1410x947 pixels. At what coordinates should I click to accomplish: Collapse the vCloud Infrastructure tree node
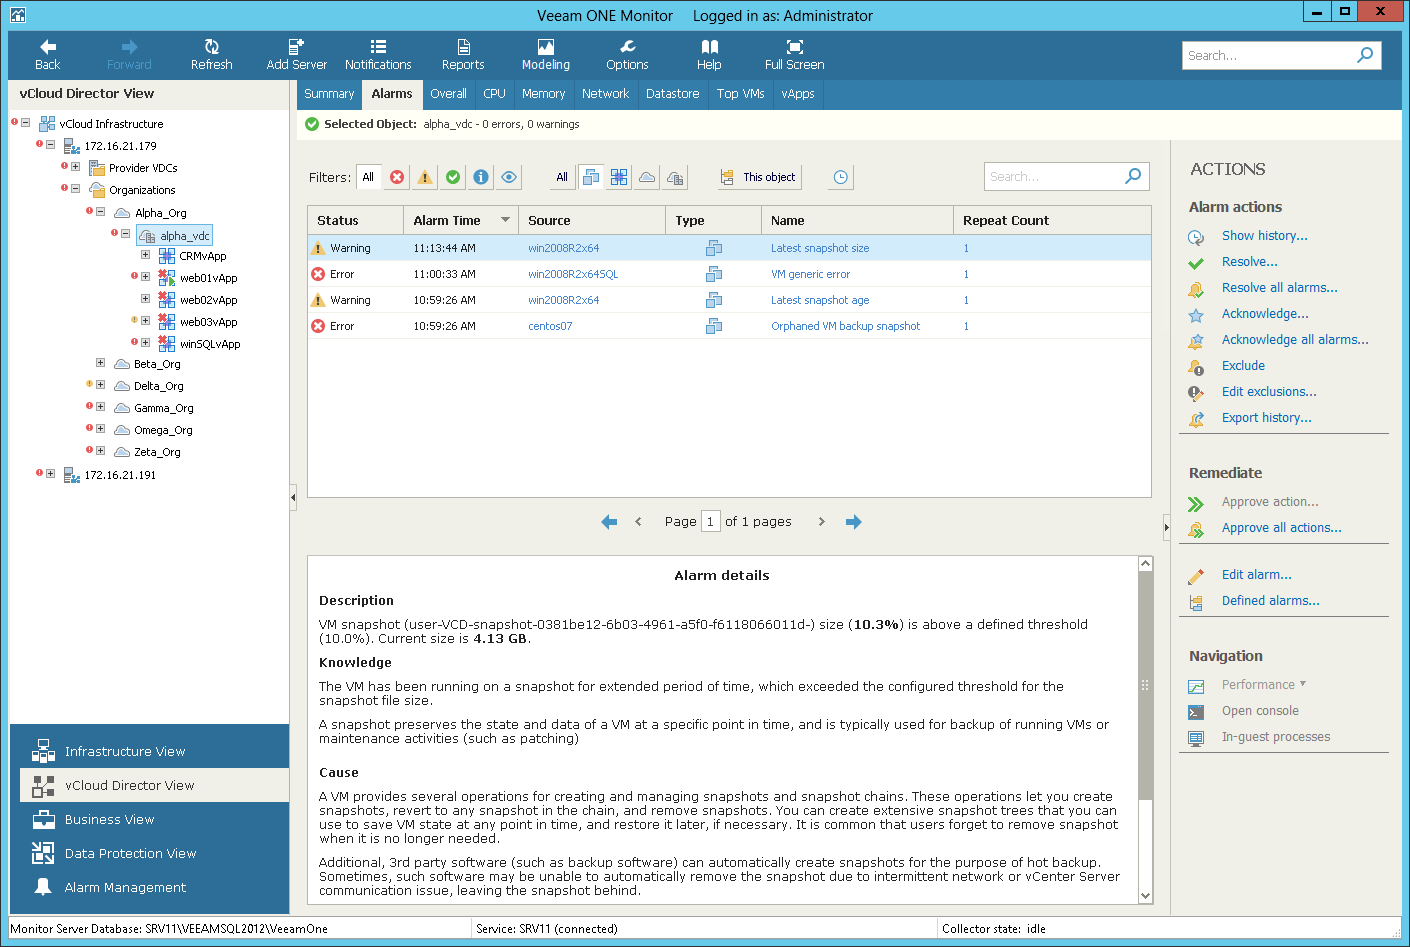click(x=25, y=123)
